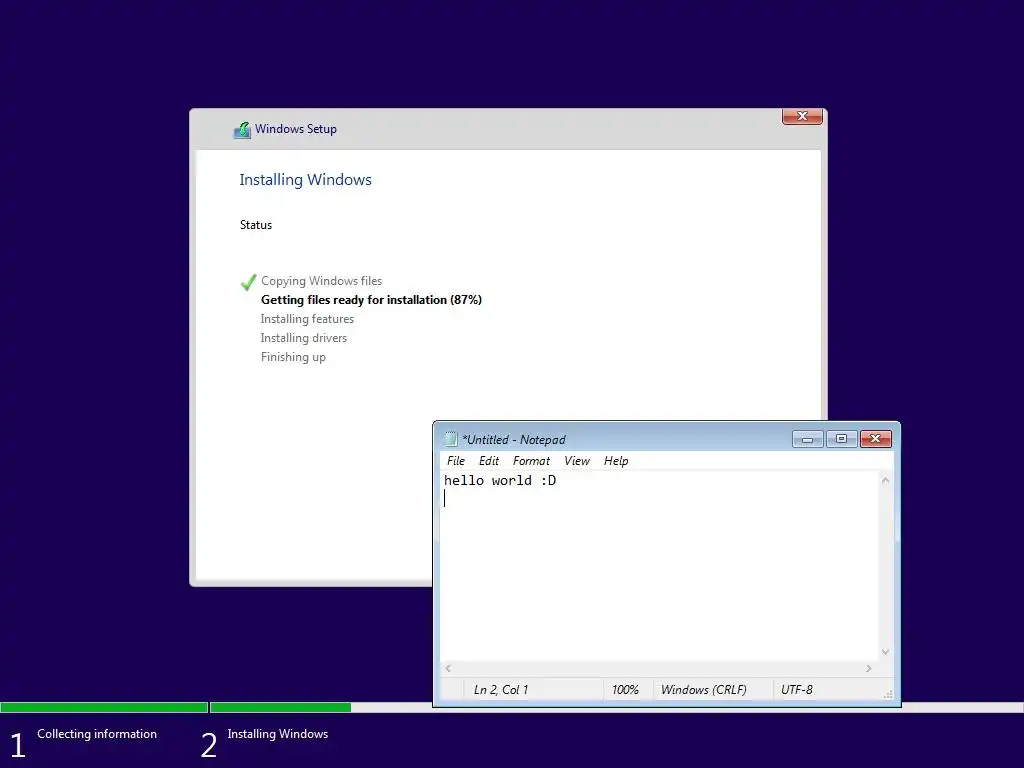Click the Windows Setup icon in title bar
Viewport: 1024px width, 768px height.
(242, 130)
